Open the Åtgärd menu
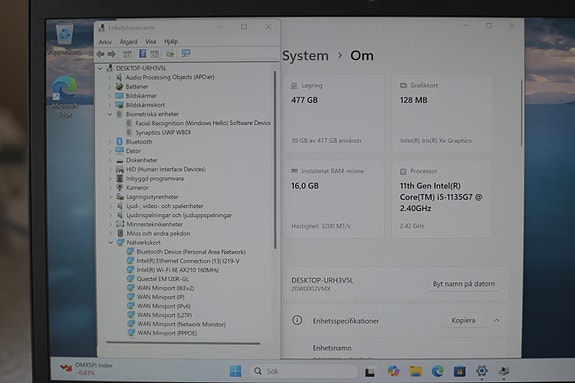The height and width of the screenshot is (383, 575). point(128,42)
